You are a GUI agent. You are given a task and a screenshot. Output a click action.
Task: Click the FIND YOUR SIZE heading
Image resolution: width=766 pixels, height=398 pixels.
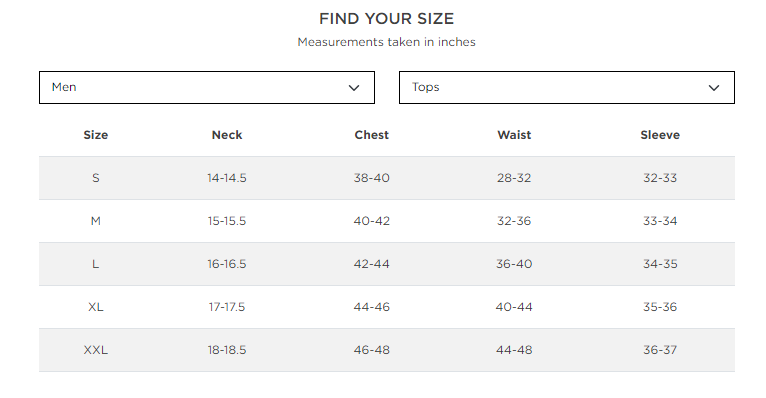pos(386,19)
